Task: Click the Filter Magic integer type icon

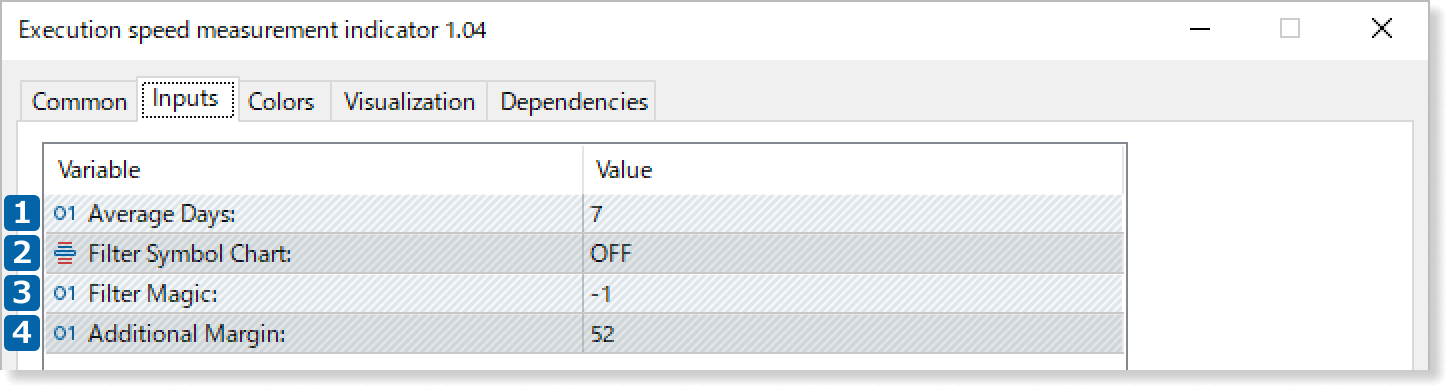Action: (x=65, y=294)
